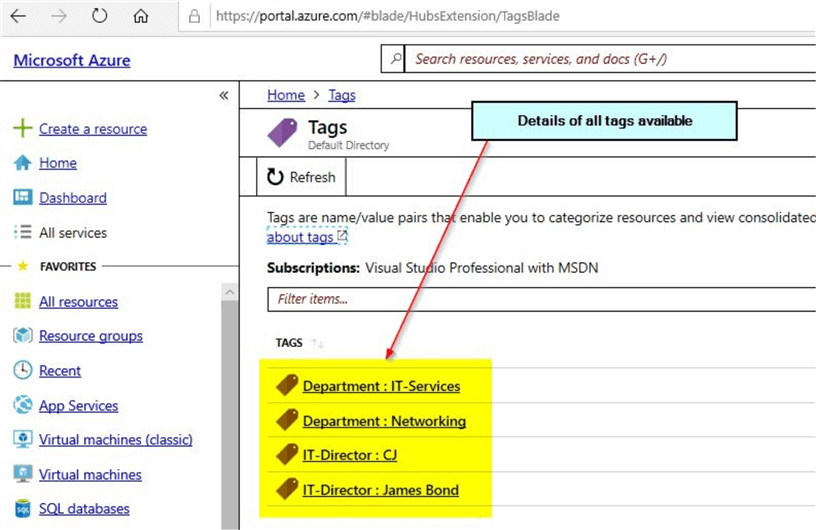Click the Default Directory subtitle
Viewport: 816px width, 530px height.
point(348,145)
